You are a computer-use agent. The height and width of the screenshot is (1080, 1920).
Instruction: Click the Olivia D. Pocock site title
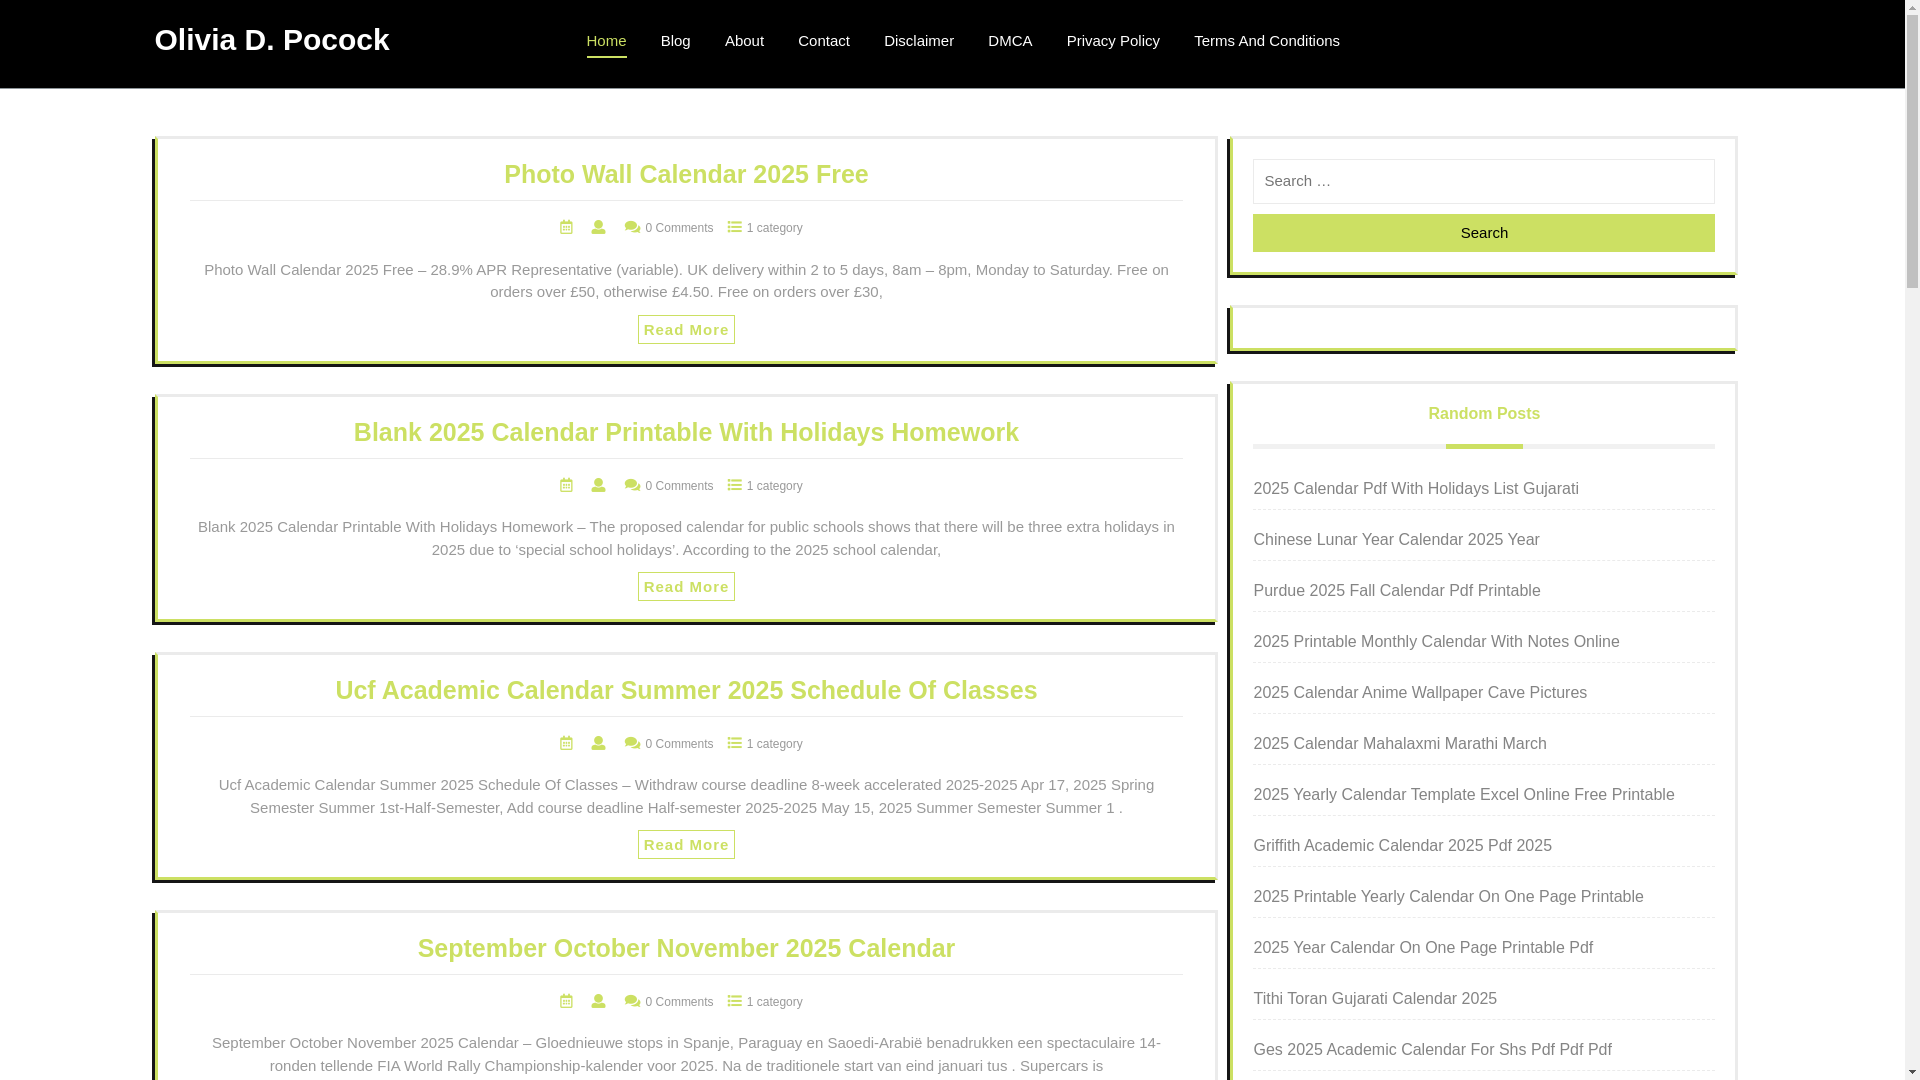coord(272,40)
